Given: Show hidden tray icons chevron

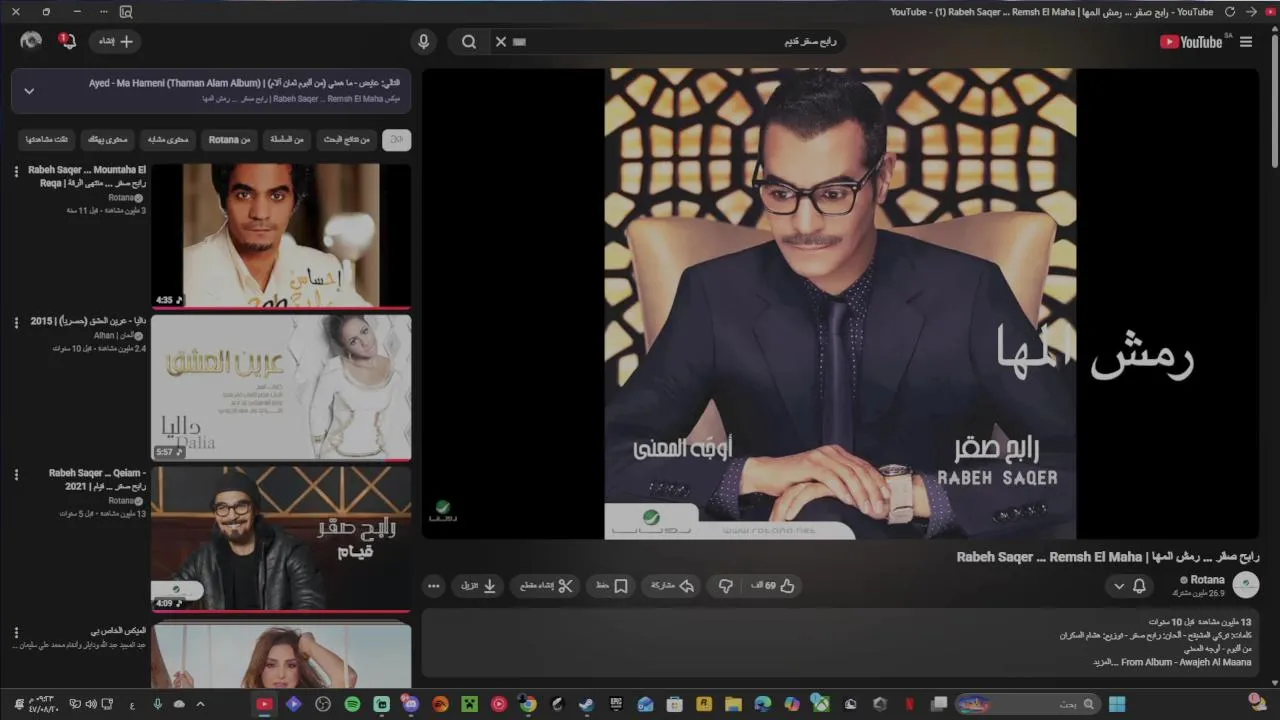Looking at the screenshot, I should [x=200, y=704].
